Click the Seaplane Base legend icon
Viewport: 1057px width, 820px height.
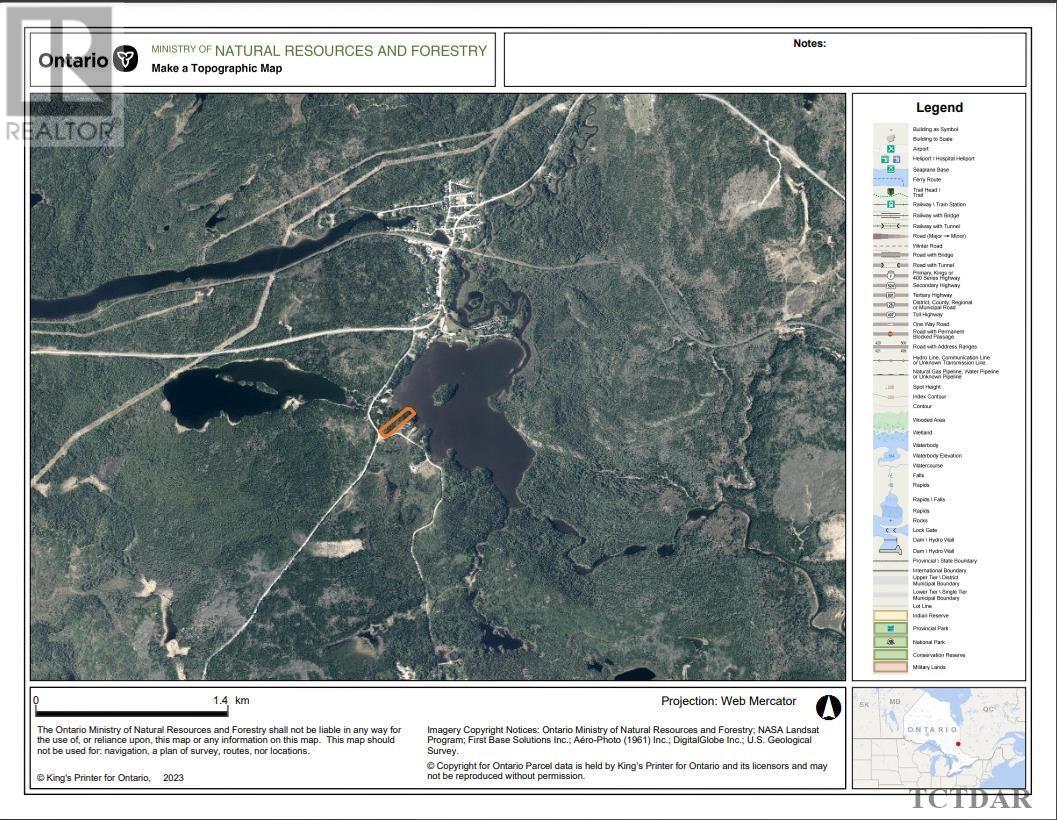click(890, 170)
